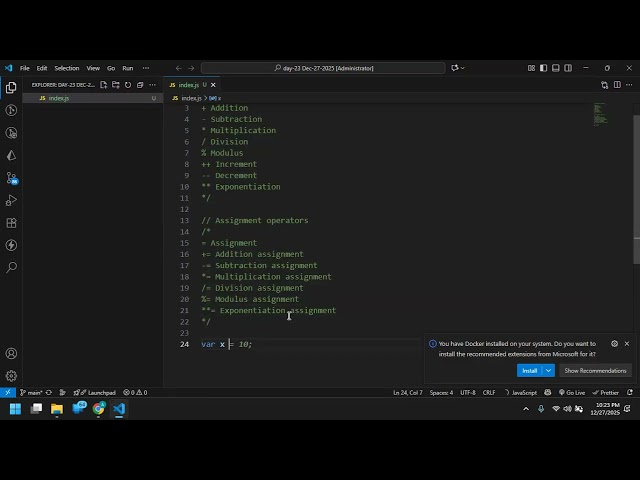Open Install button dropdown arrow

click(x=549, y=371)
